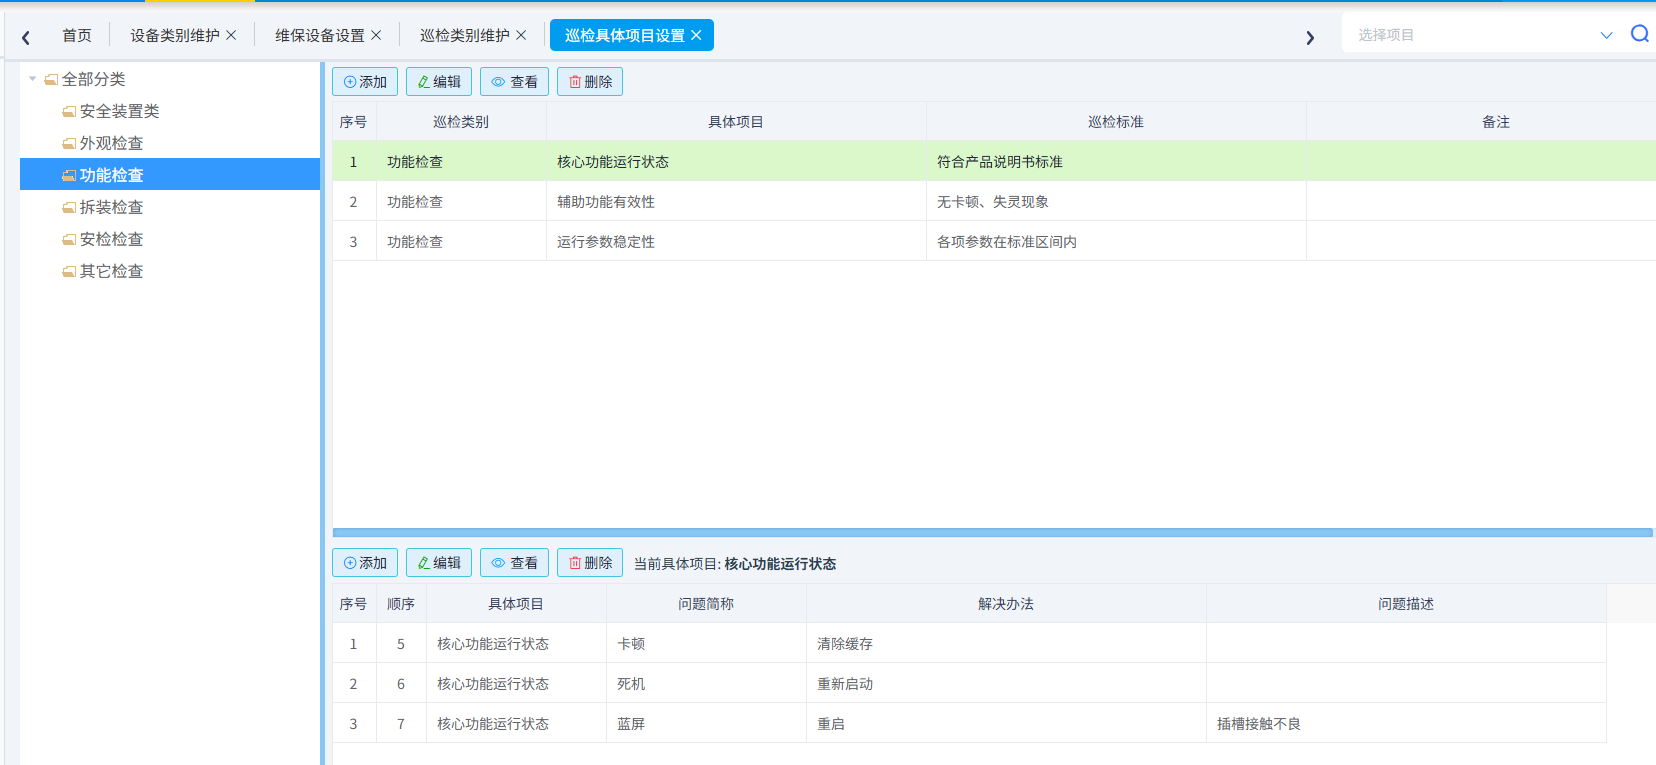Image resolution: width=1656 pixels, height=765 pixels.
Task: Collapse the 全部分类 tree node
Action: [x=33, y=79]
